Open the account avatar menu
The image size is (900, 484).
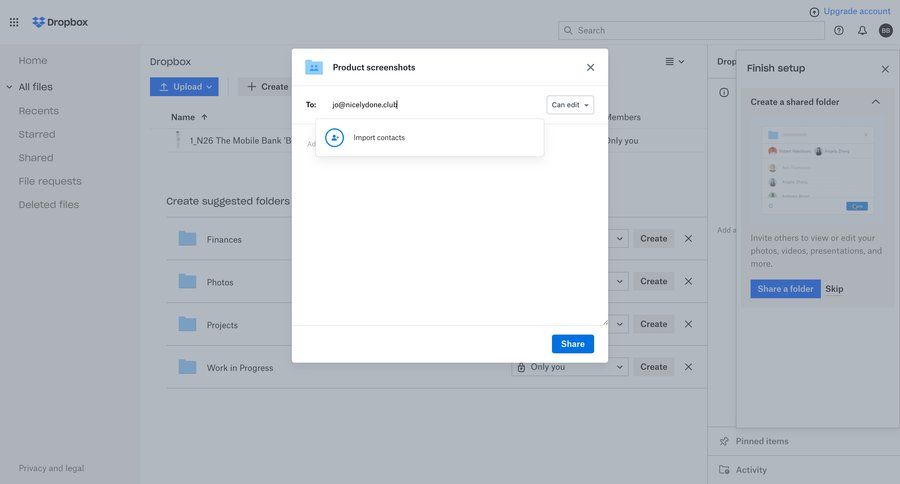[886, 30]
